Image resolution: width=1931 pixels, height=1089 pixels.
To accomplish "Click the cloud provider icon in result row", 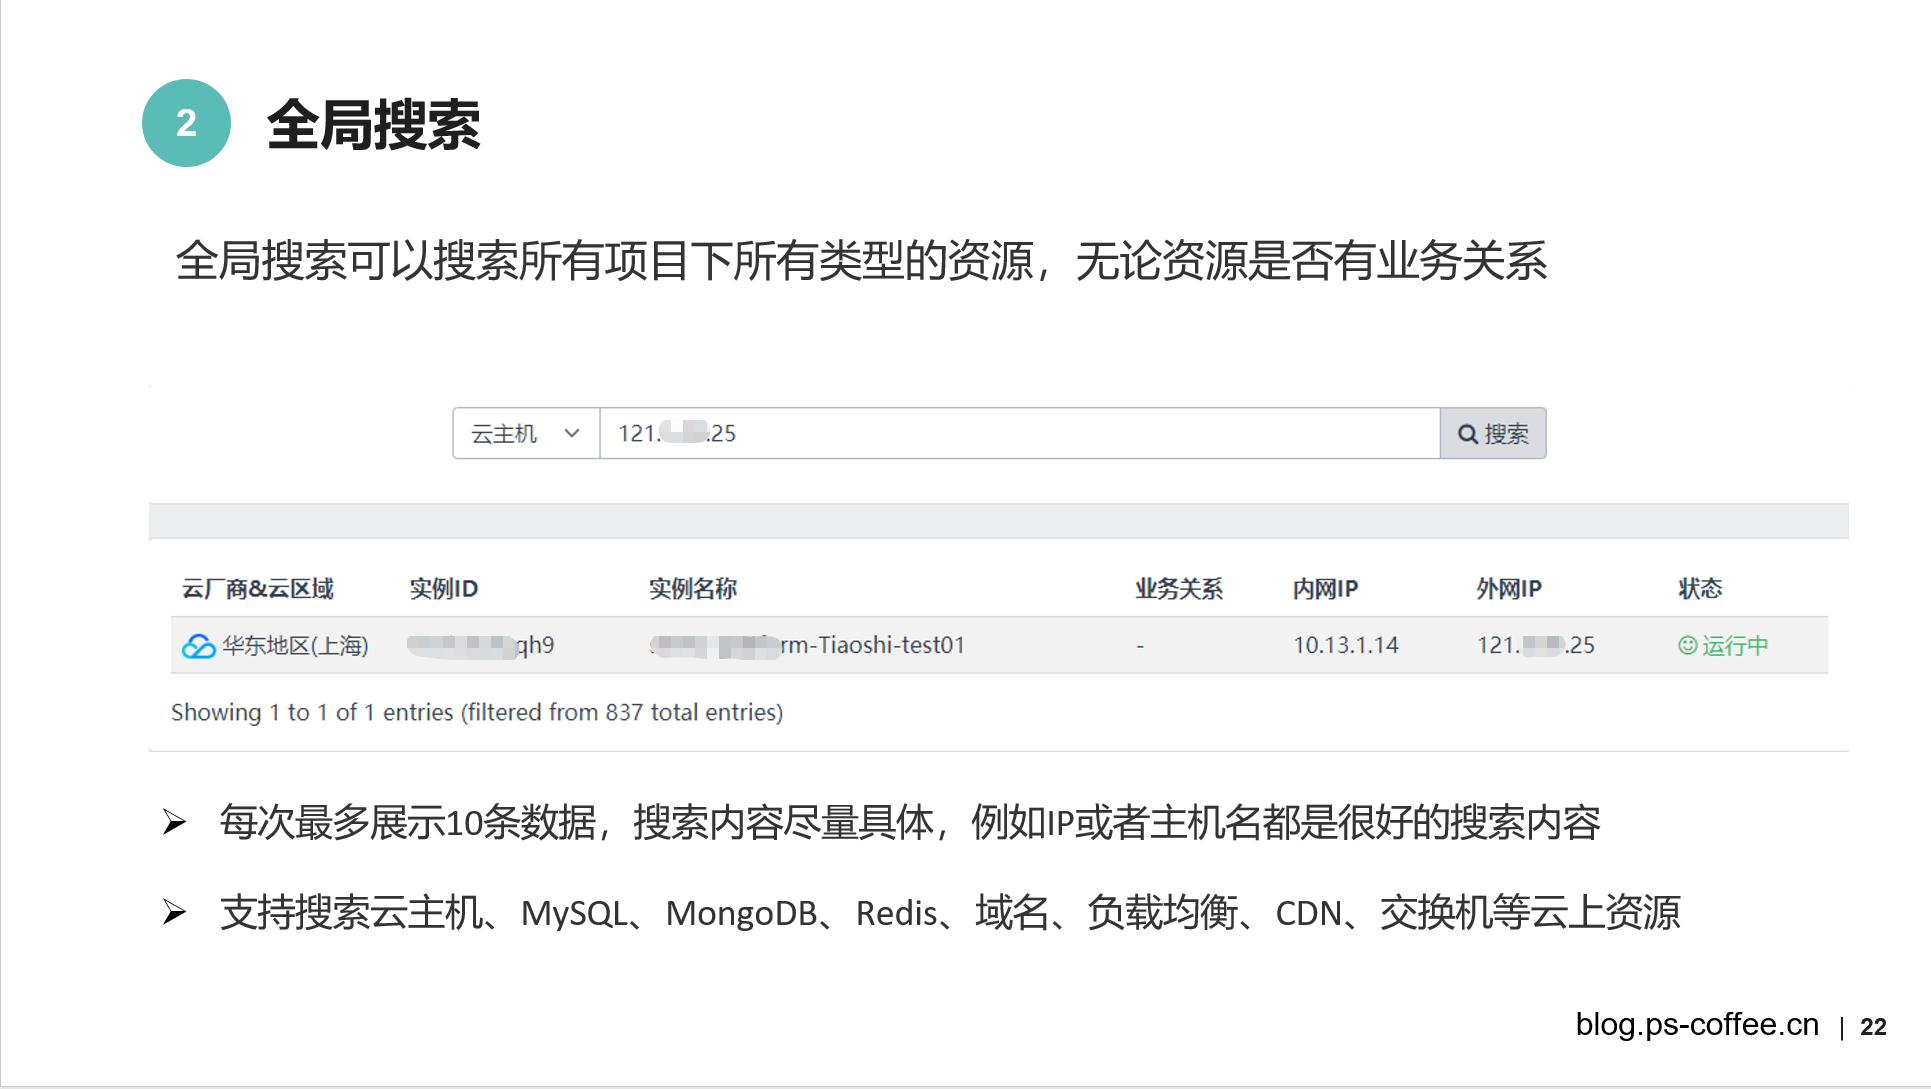I will 198,646.
